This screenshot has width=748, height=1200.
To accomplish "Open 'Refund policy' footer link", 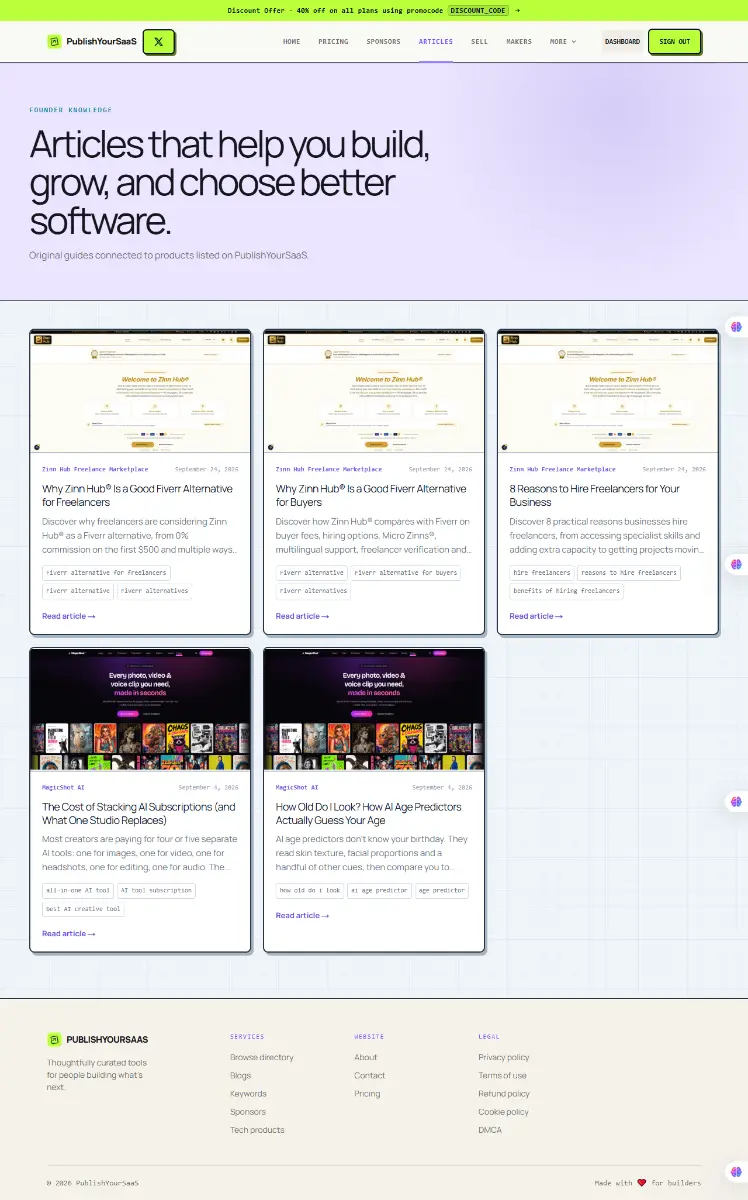I will point(504,1094).
